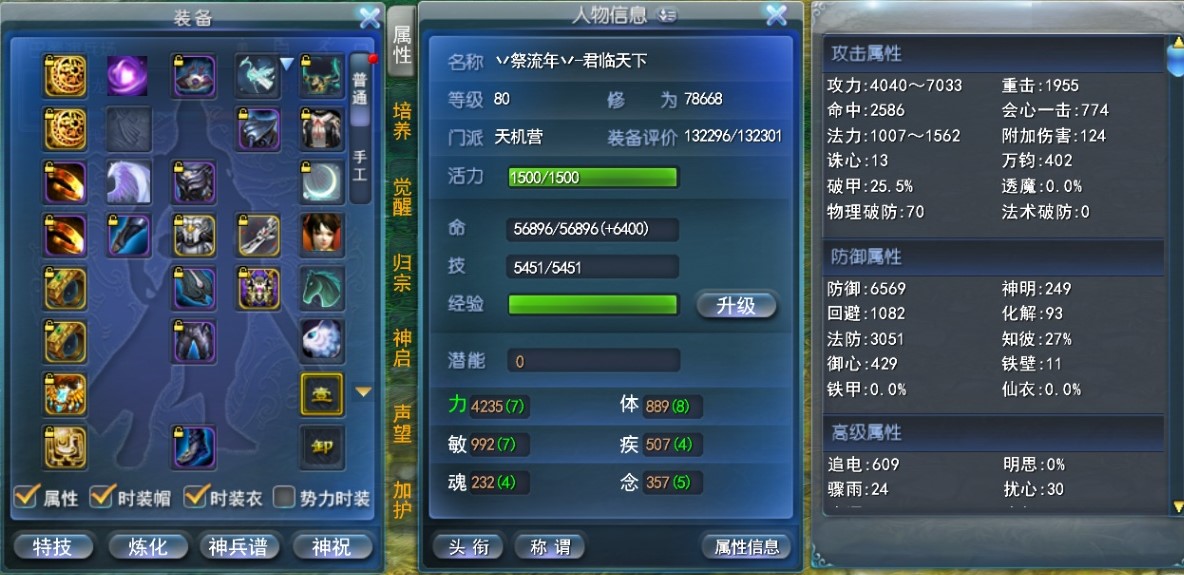Image resolution: width=1184 pixels, height=575 pixels.
Task: Click the crescent moon item icon
Action: click(322, 182)
